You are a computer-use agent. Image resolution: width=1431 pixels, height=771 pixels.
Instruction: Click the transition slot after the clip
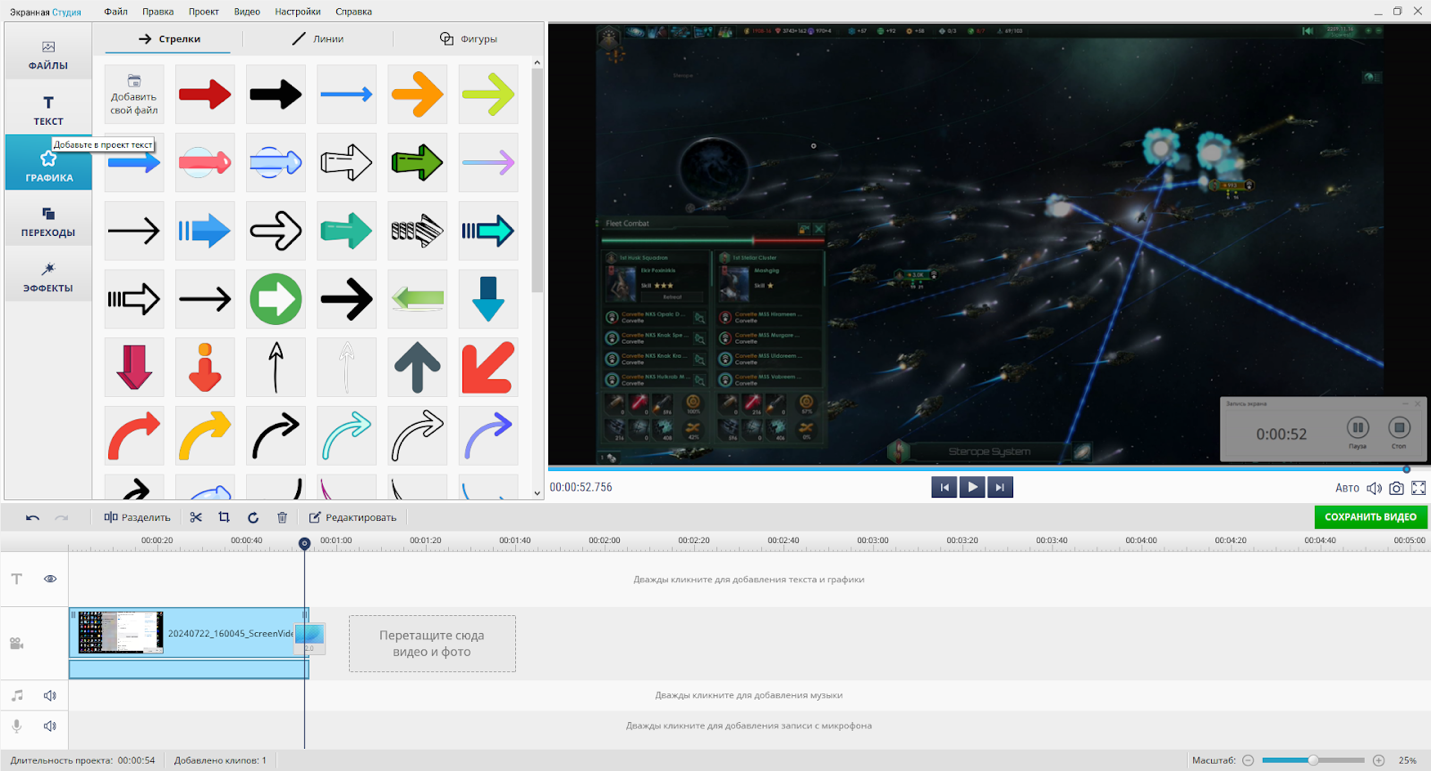[310, 637]
